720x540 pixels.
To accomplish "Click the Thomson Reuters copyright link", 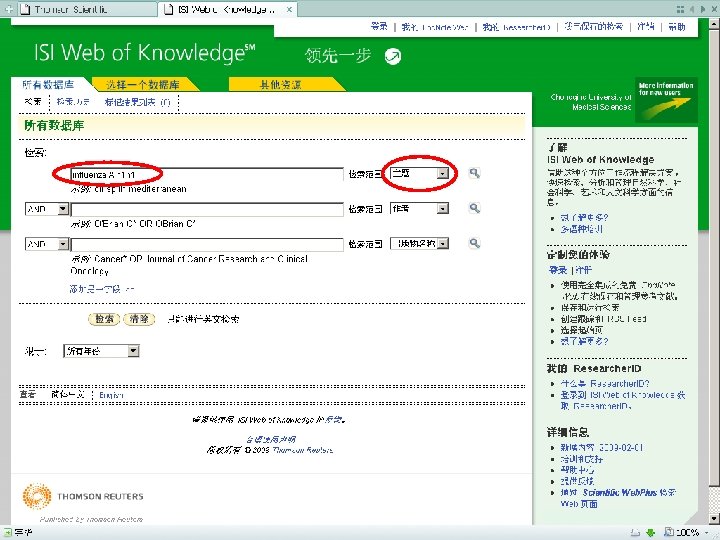I will click(303, 450).
